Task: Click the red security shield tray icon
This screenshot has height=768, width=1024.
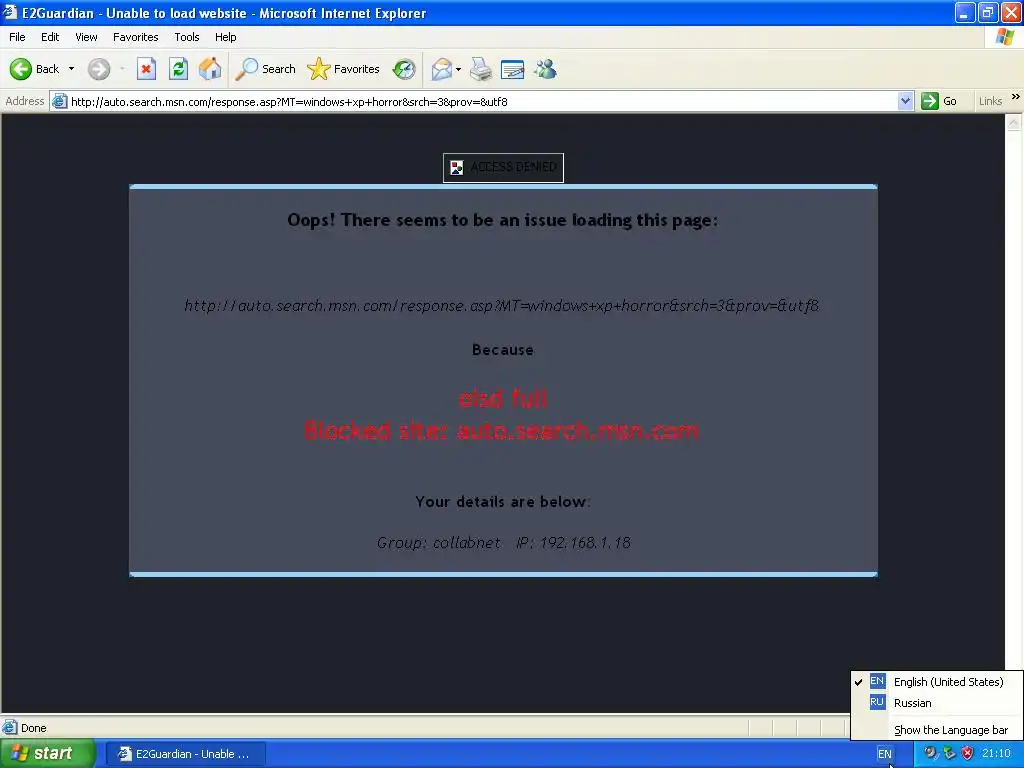Action: (967, 754)
